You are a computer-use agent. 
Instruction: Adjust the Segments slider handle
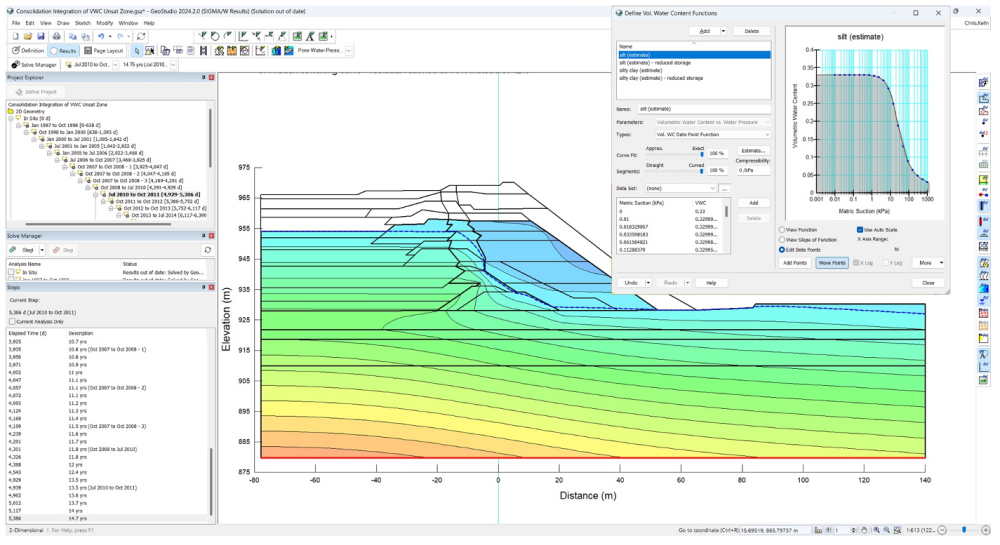(702, 171)
